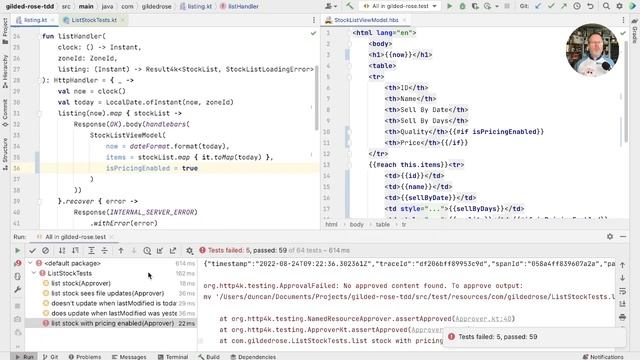Viewport: 640px width, 360px height.
Task: Open the user account dropdown
Action: tap(331, 6)
